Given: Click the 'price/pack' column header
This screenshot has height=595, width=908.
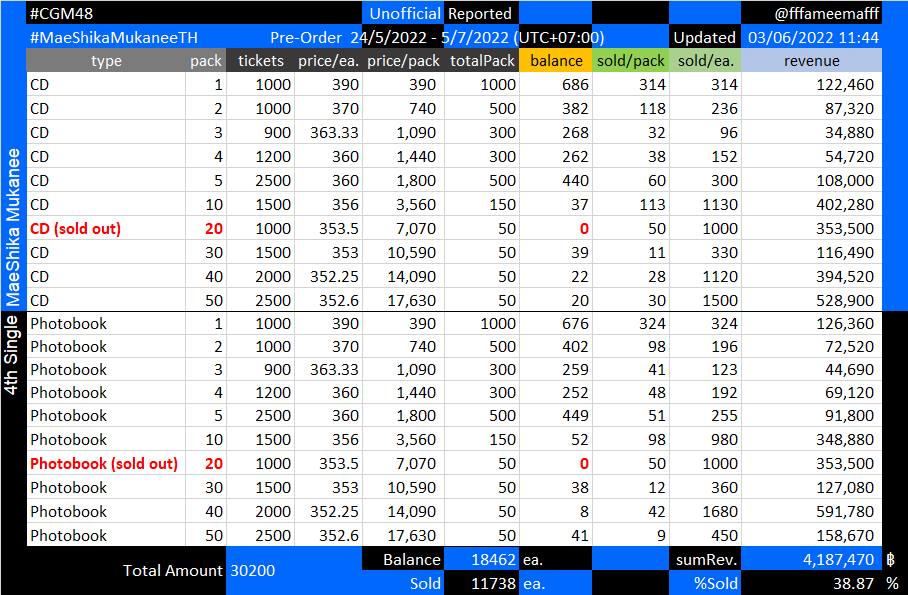Looking at the screenshot, I should click(x=403, y=60).
